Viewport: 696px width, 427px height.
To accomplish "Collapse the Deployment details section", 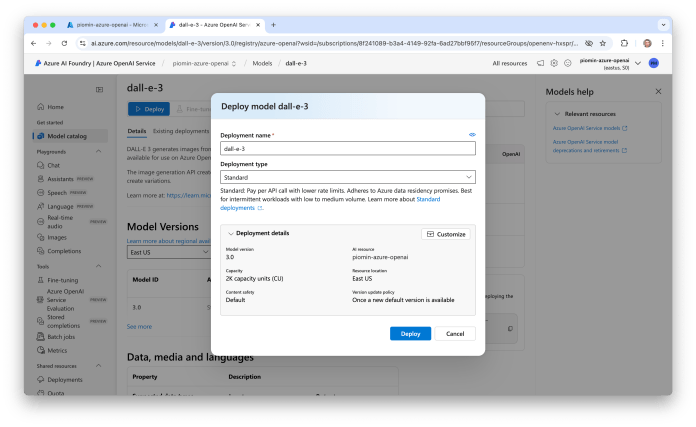I will 231,233.
